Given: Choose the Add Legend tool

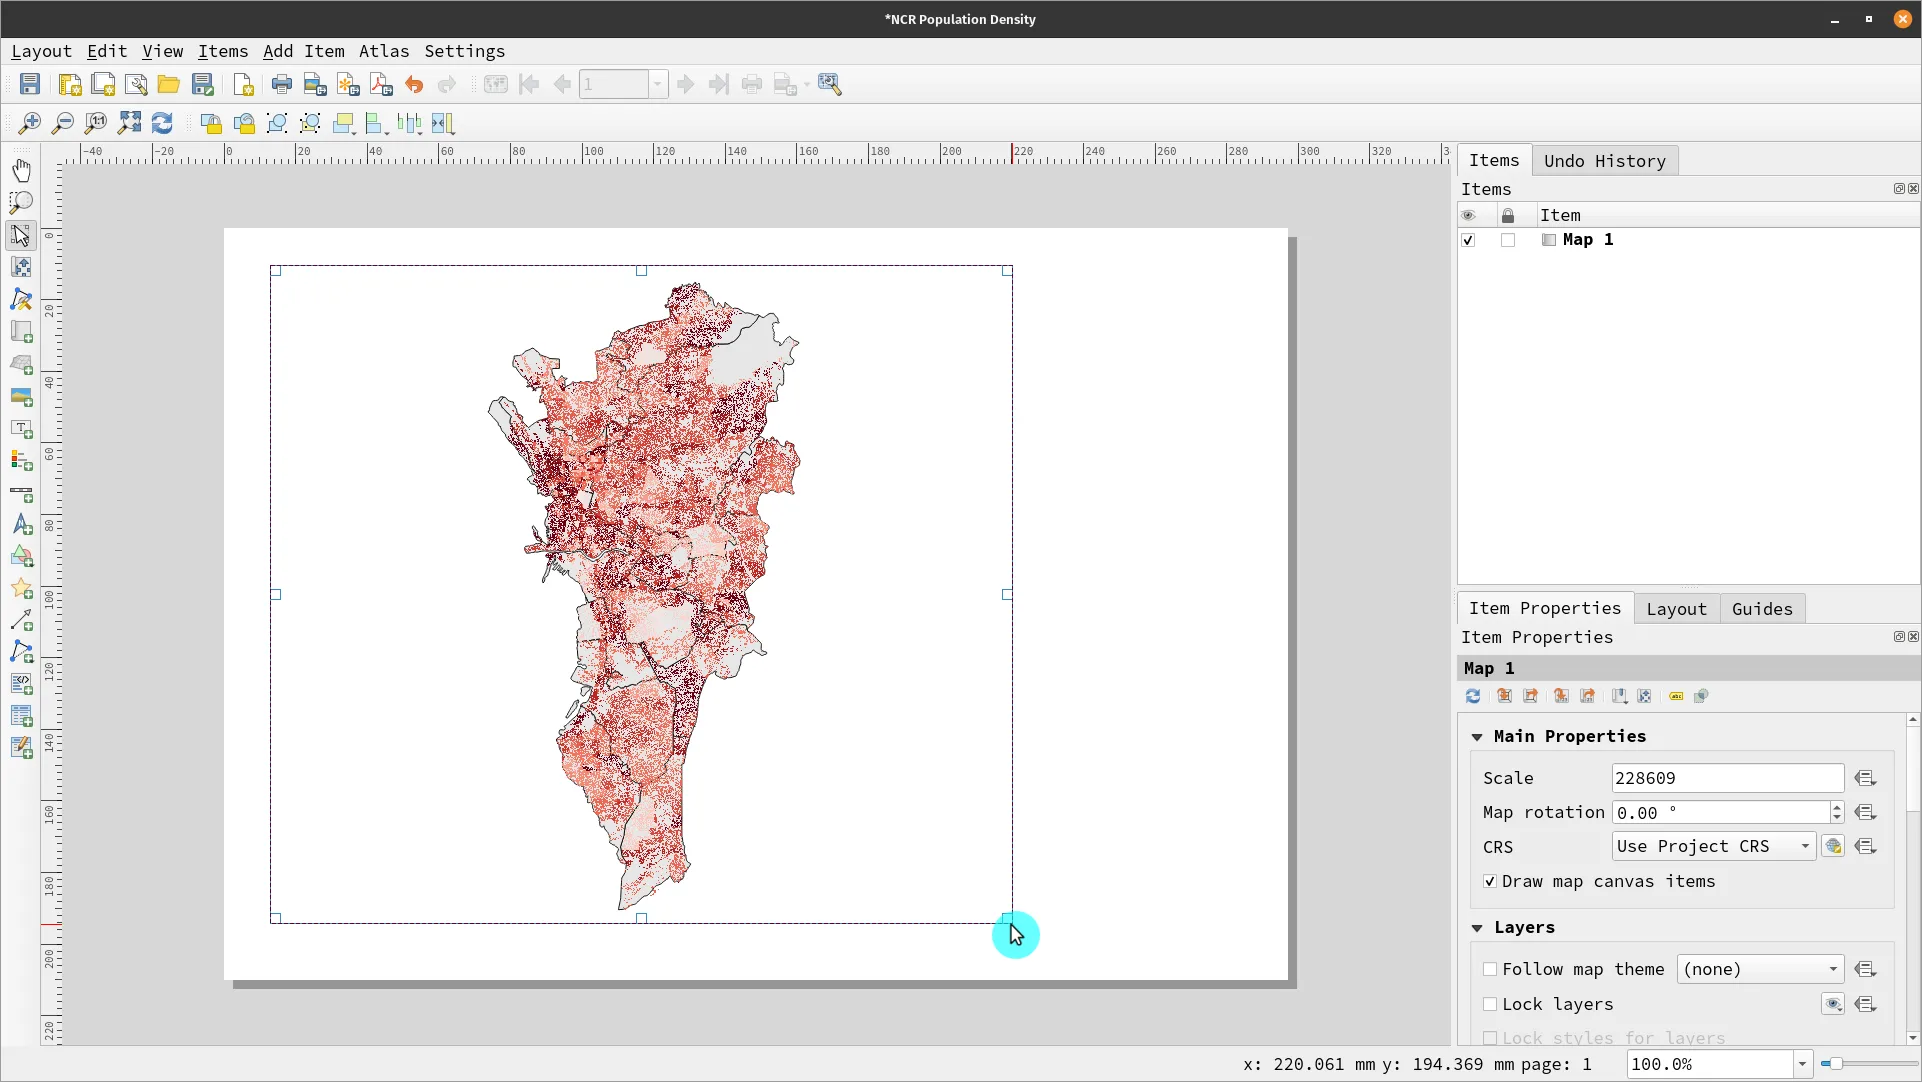Looking at the screenshot, I should [x=21, y=461].
